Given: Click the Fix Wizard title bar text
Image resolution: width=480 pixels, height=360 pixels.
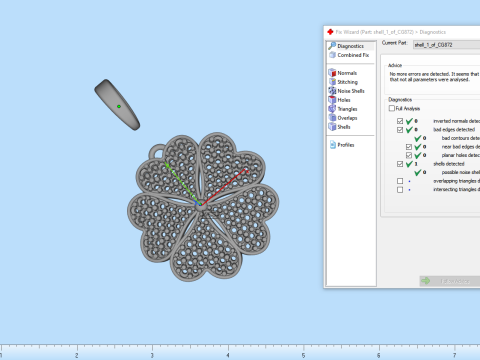Looking at the screenshot, I should (x=390, y=32).
